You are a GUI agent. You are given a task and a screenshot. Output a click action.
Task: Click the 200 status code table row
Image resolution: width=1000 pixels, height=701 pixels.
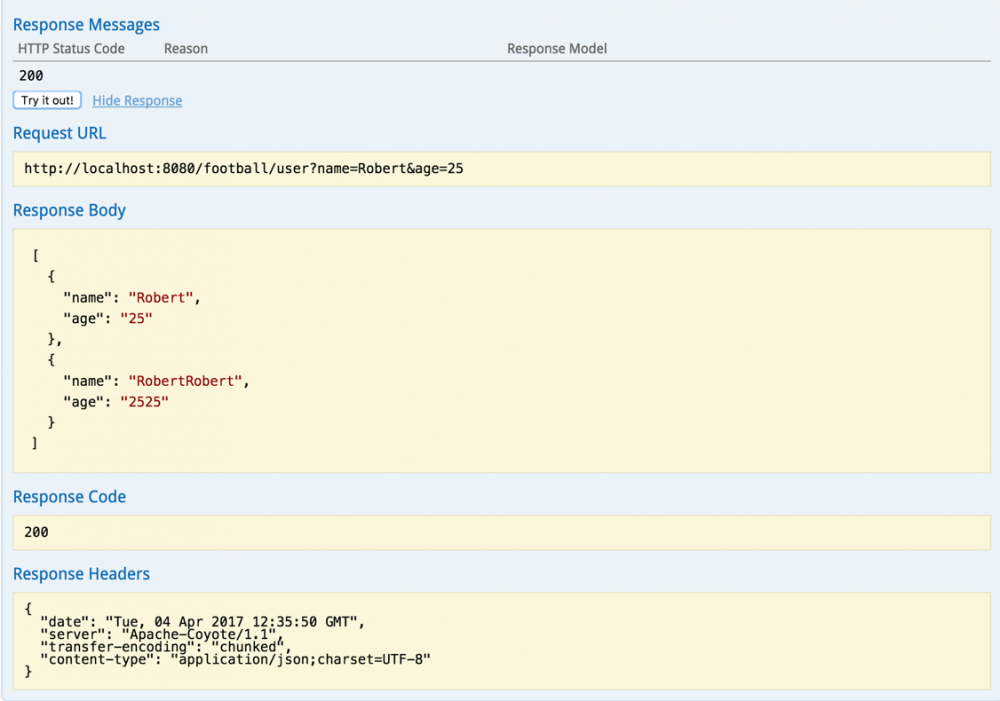pos(31,76)
